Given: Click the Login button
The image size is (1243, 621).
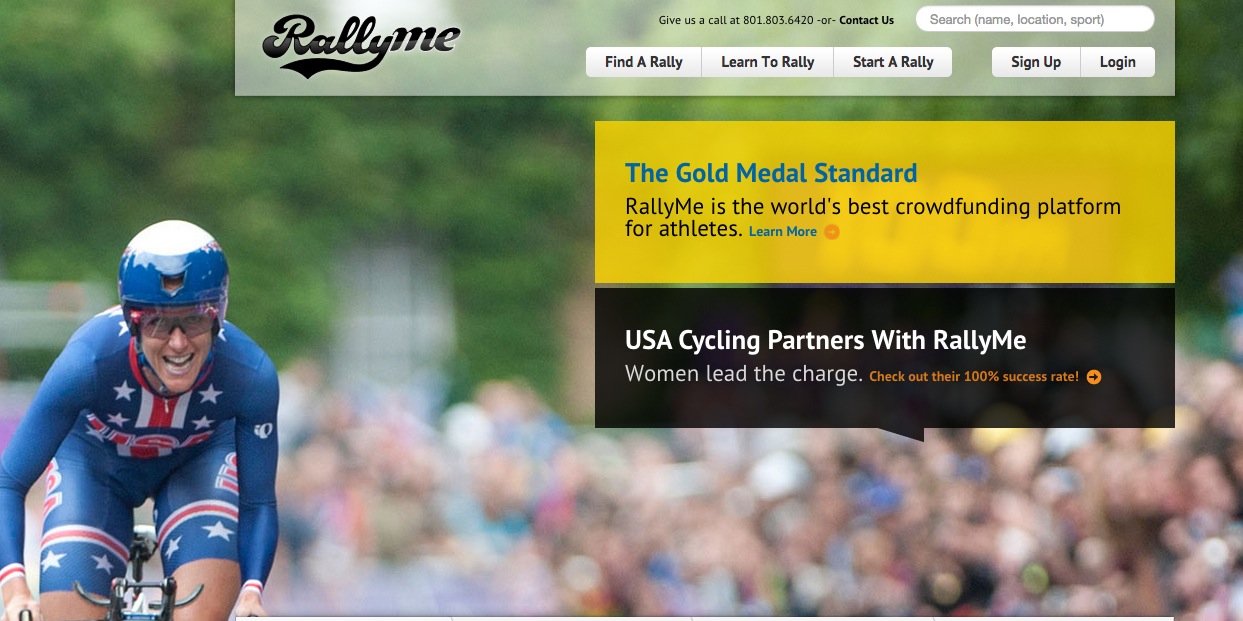Looking at the screenshot, I should (x=1117, y=62).
